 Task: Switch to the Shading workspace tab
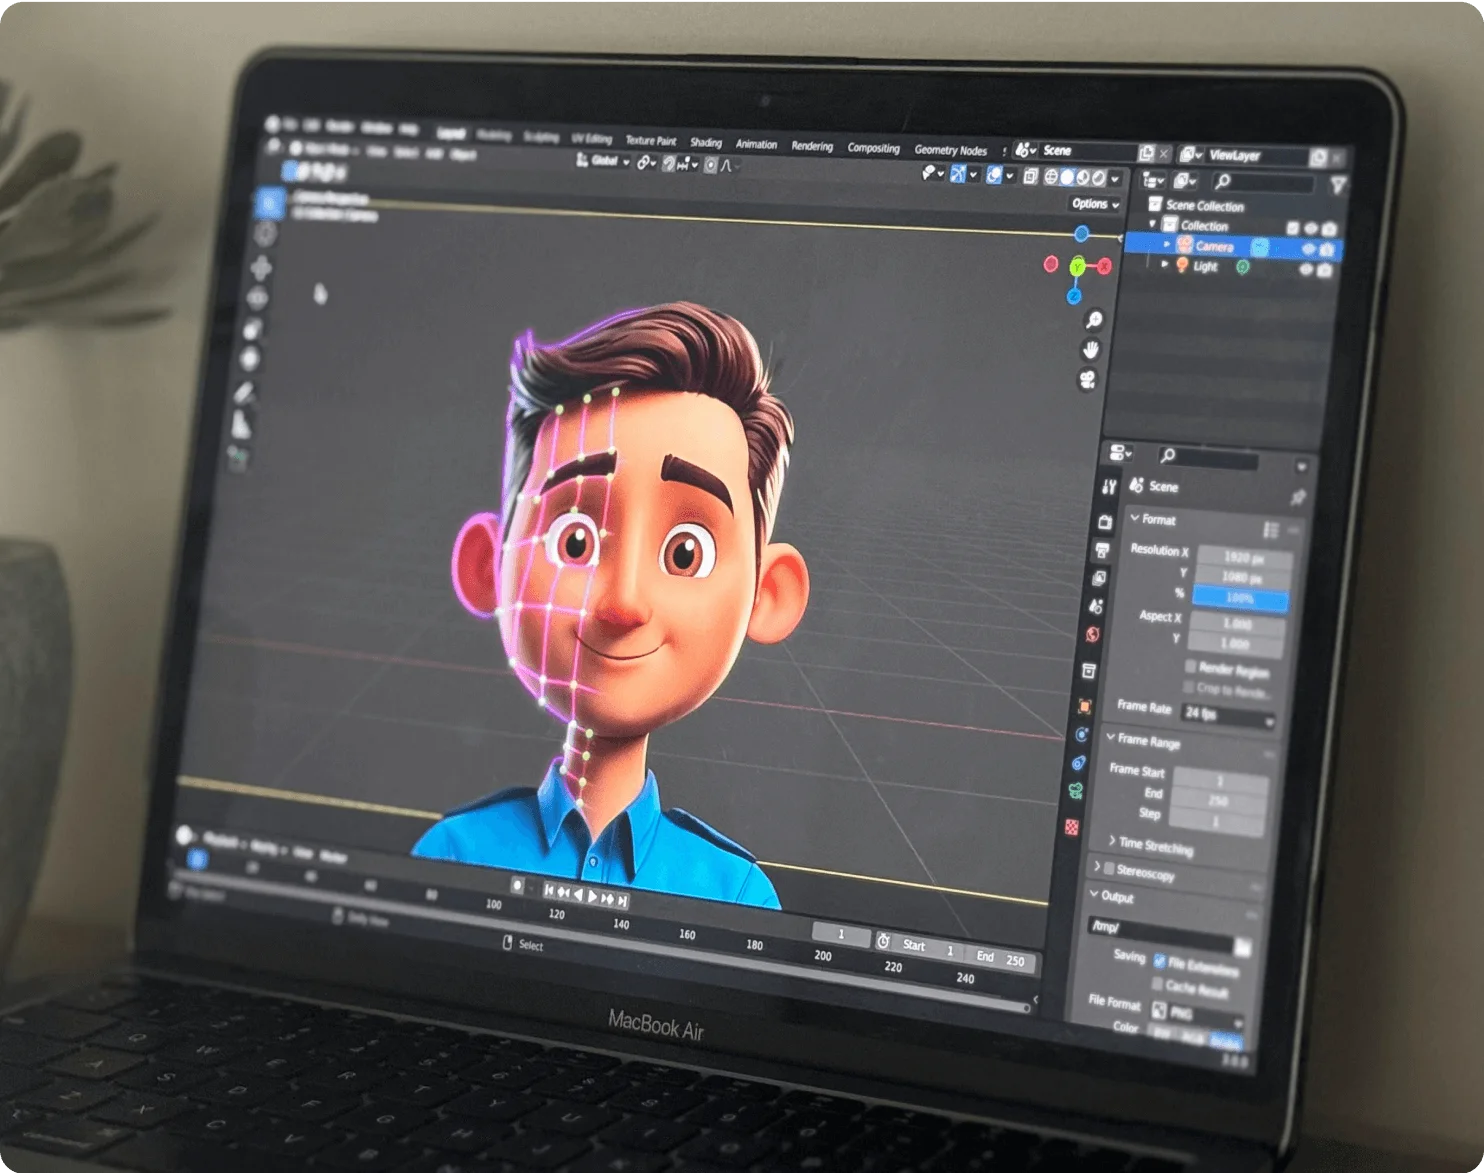705,143
